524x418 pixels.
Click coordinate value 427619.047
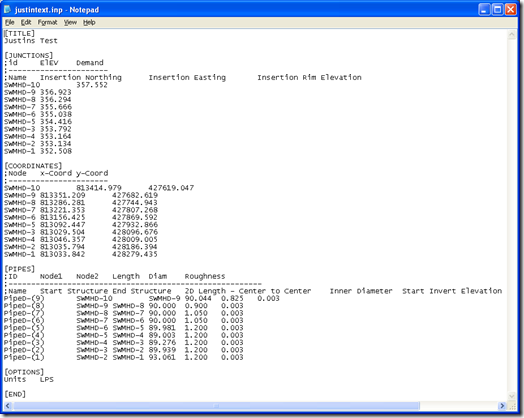tap(171, 188)
